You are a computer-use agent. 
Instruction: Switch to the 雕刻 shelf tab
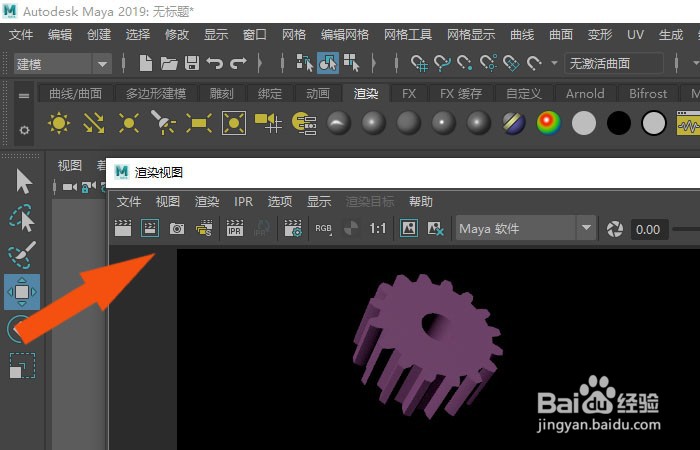pos(222,93)
